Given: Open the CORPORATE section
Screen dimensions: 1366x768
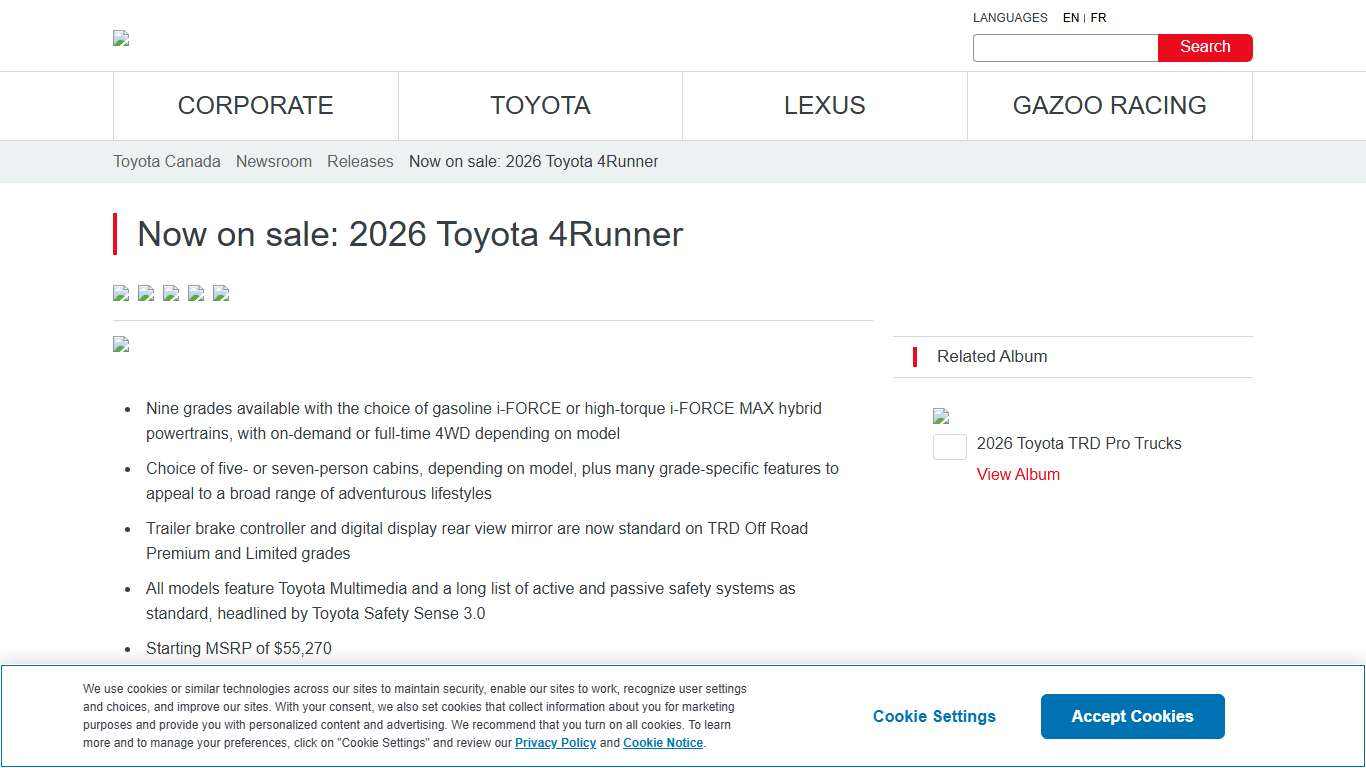Looking at the screenshot, I should tap(255, 105).
